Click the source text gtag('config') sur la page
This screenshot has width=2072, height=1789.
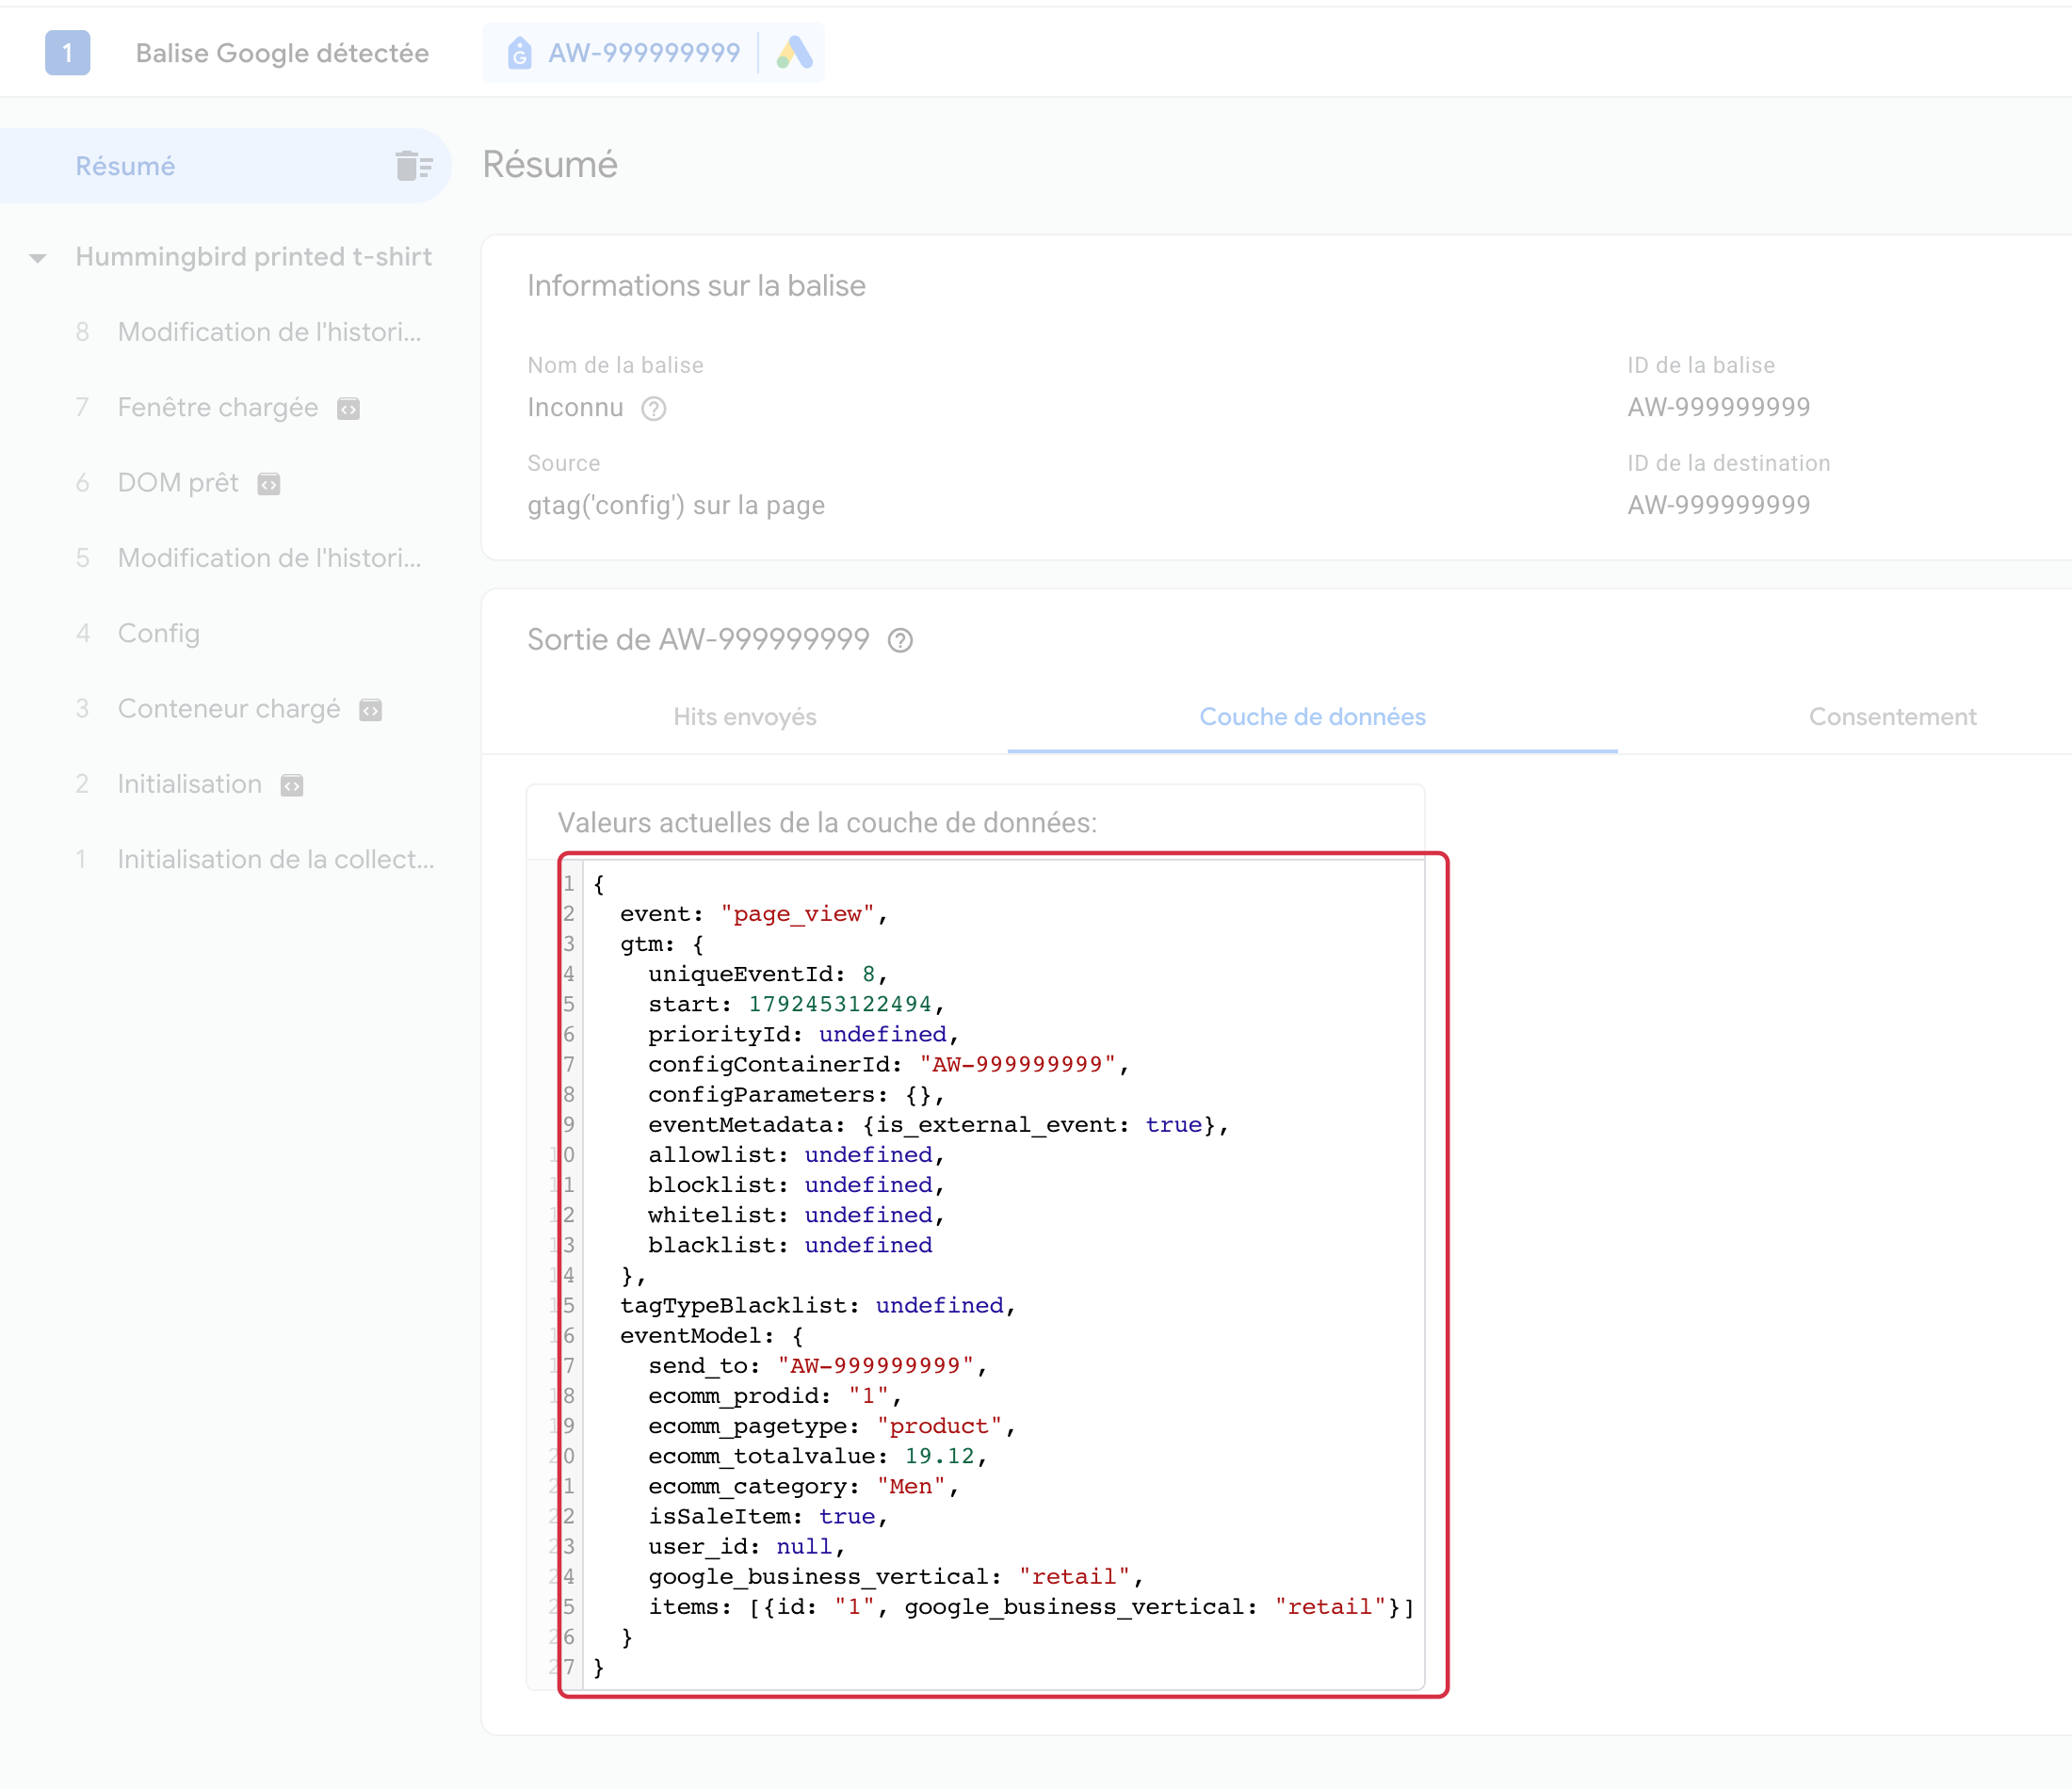tap(676, 505)
